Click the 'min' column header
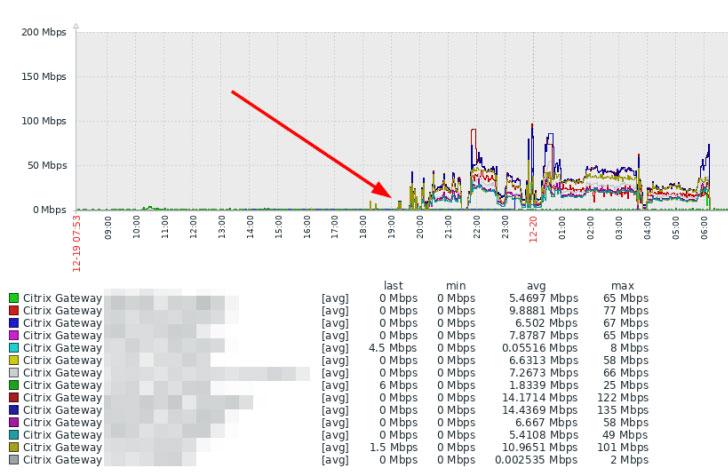Screen dimensions: 728x476 click(x=455, y=286)
